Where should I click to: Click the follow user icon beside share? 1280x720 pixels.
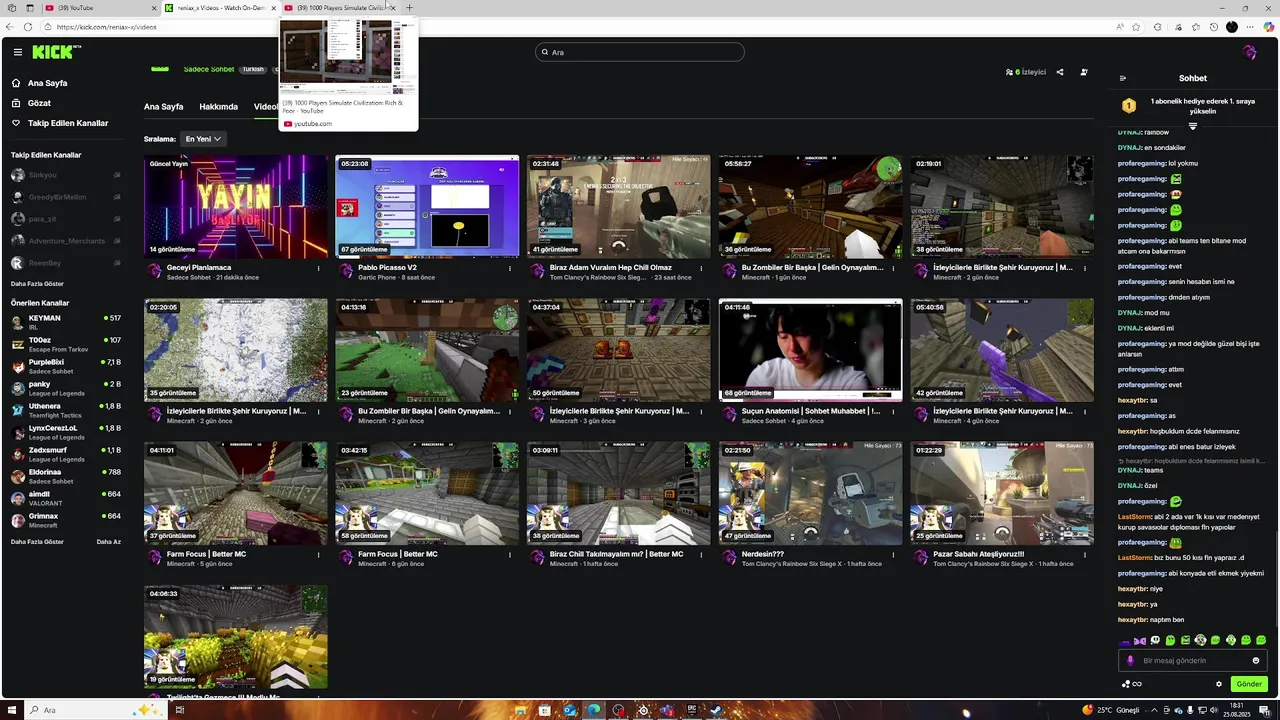click(x=1084, y=72)
